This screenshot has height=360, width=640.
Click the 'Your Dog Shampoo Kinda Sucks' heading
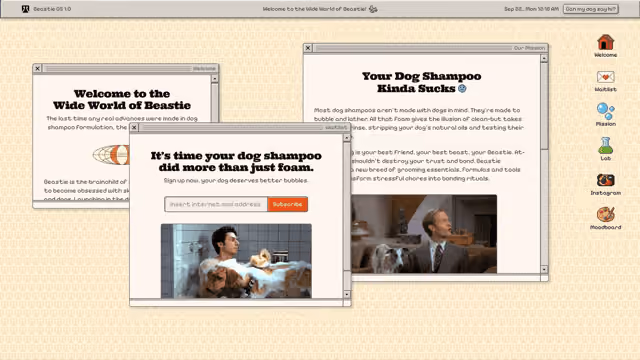[x=421, y=82]
